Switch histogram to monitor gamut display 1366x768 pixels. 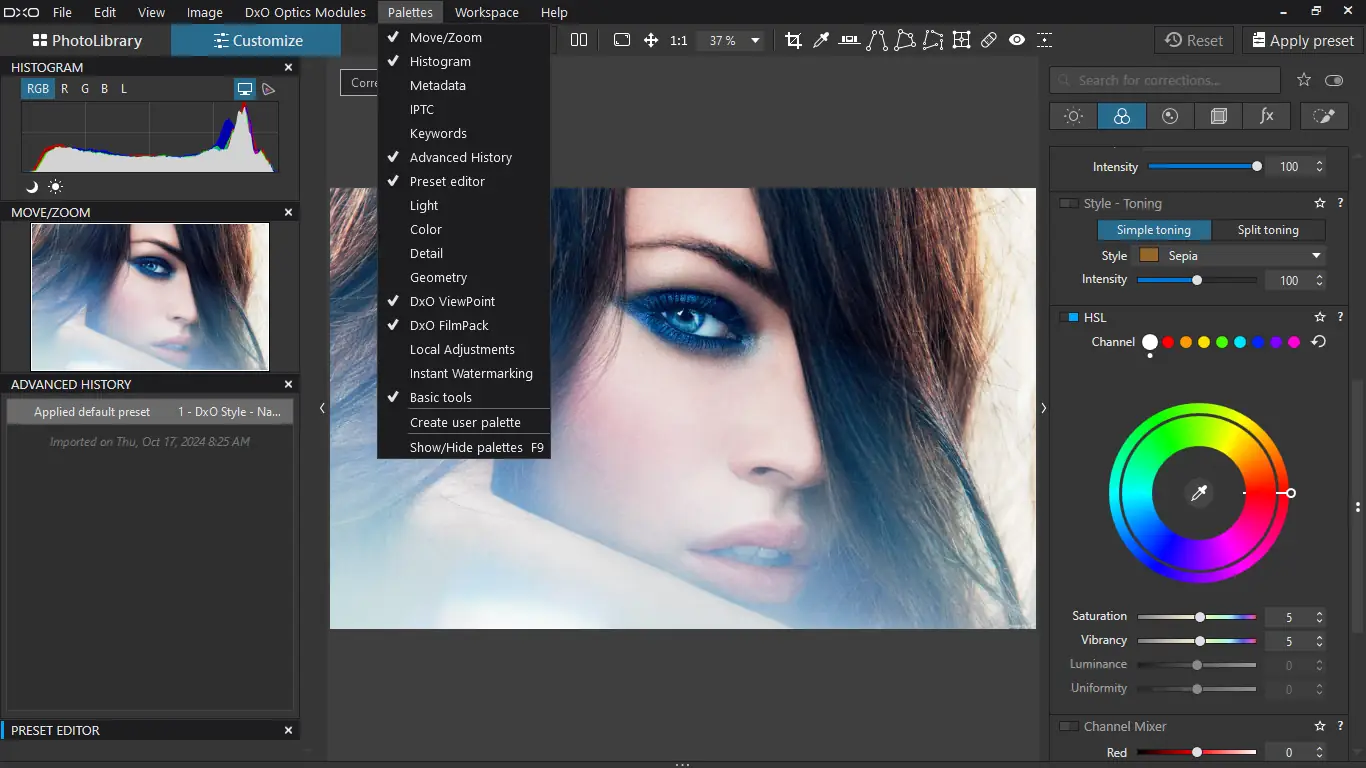pos(245,89)
